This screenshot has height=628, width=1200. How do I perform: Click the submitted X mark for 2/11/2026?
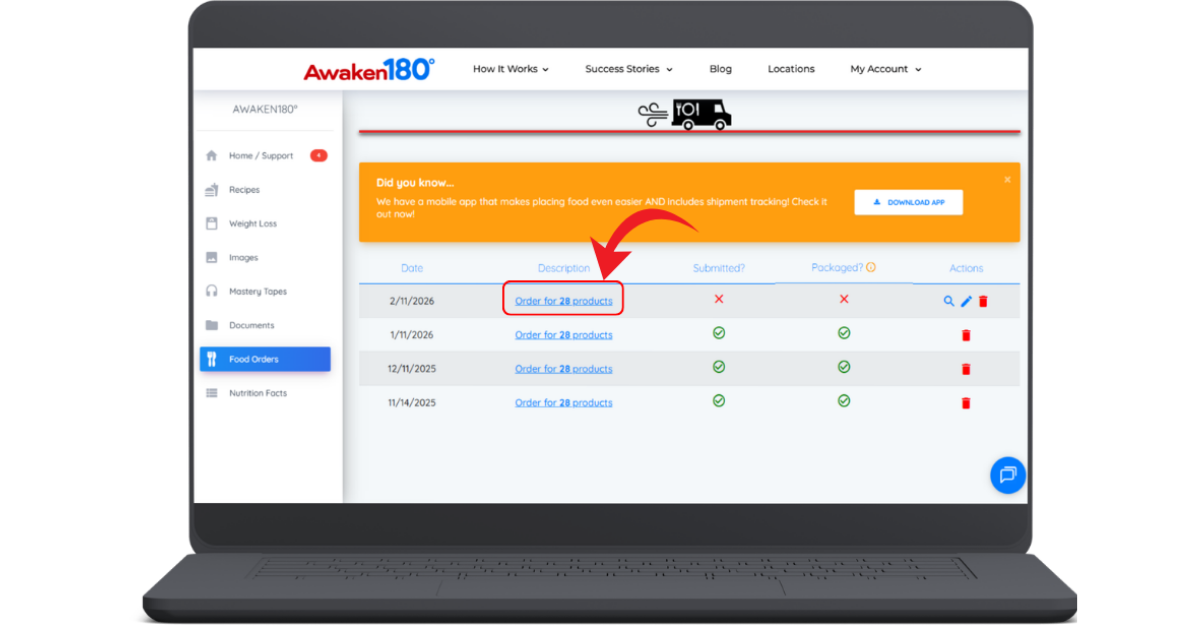click(x=719, y=299)
